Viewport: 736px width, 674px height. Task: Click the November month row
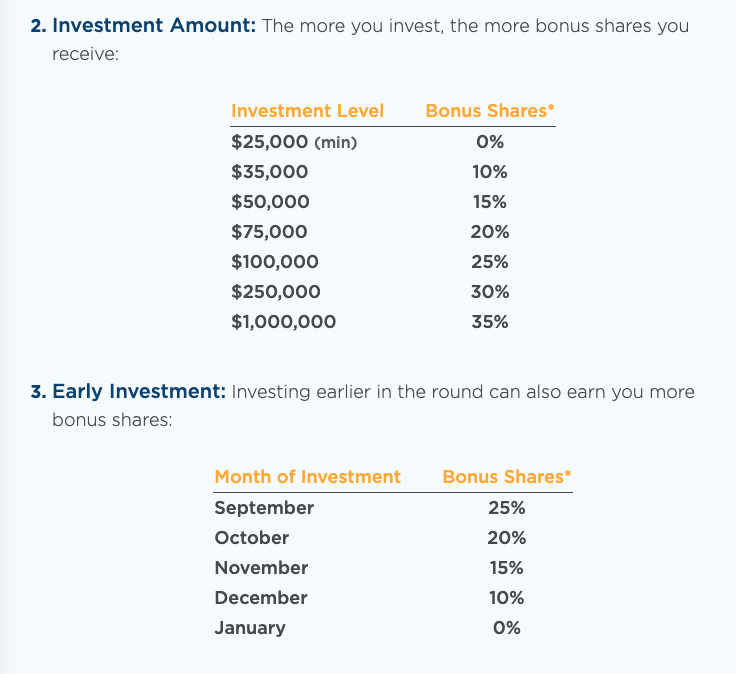(261, 568)
